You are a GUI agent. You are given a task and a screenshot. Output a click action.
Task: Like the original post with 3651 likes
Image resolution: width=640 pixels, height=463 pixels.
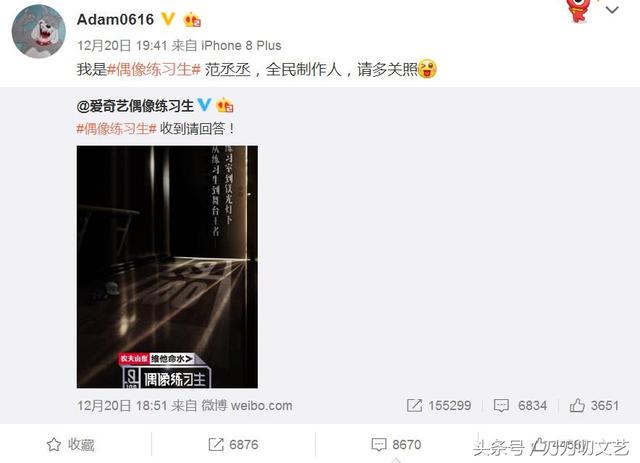pyautogui.click(x=594, y=405)
